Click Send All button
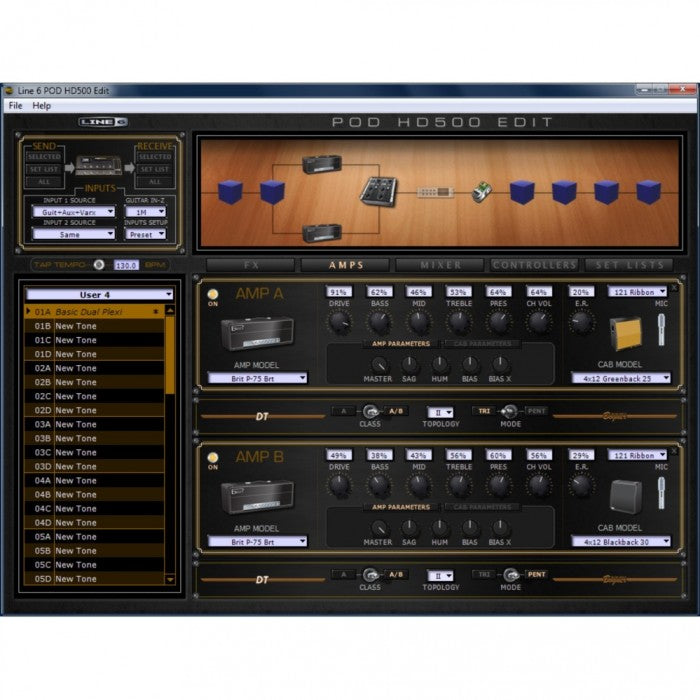 pos(44,182)
